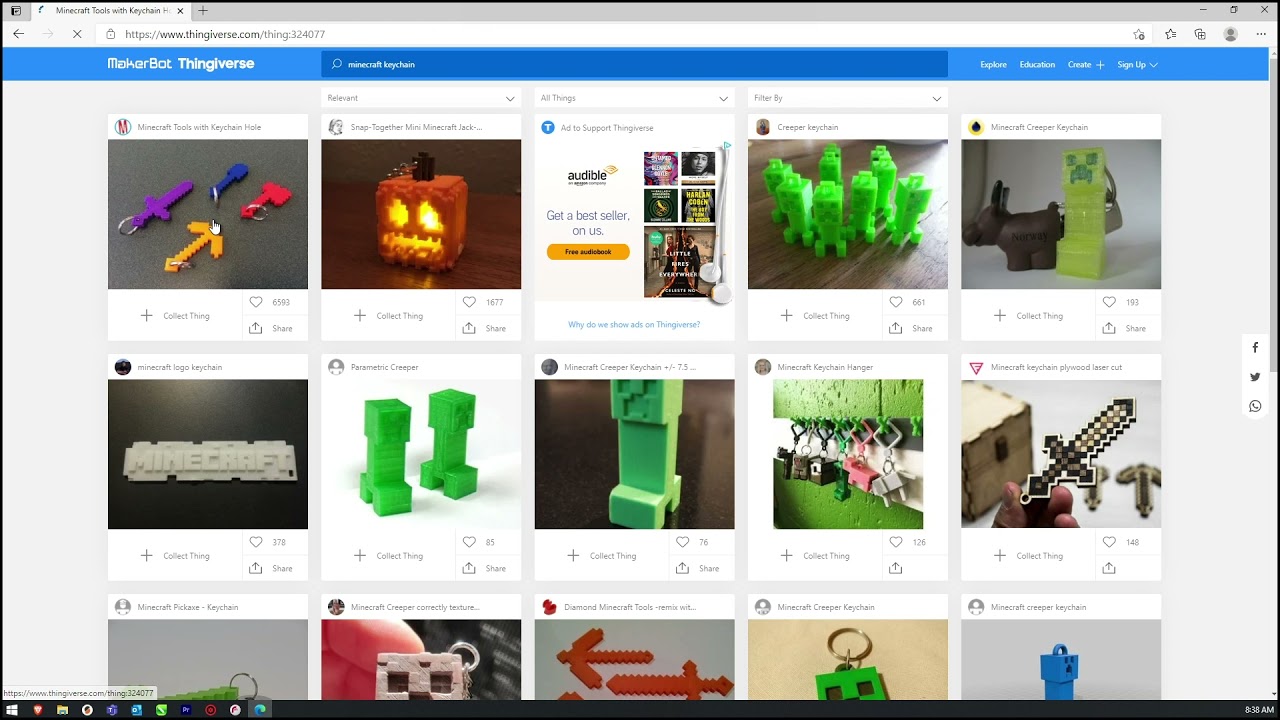
Task: Share the Minecraft Tools with Keychain Hole thing
Action: (x=271, y=328)
